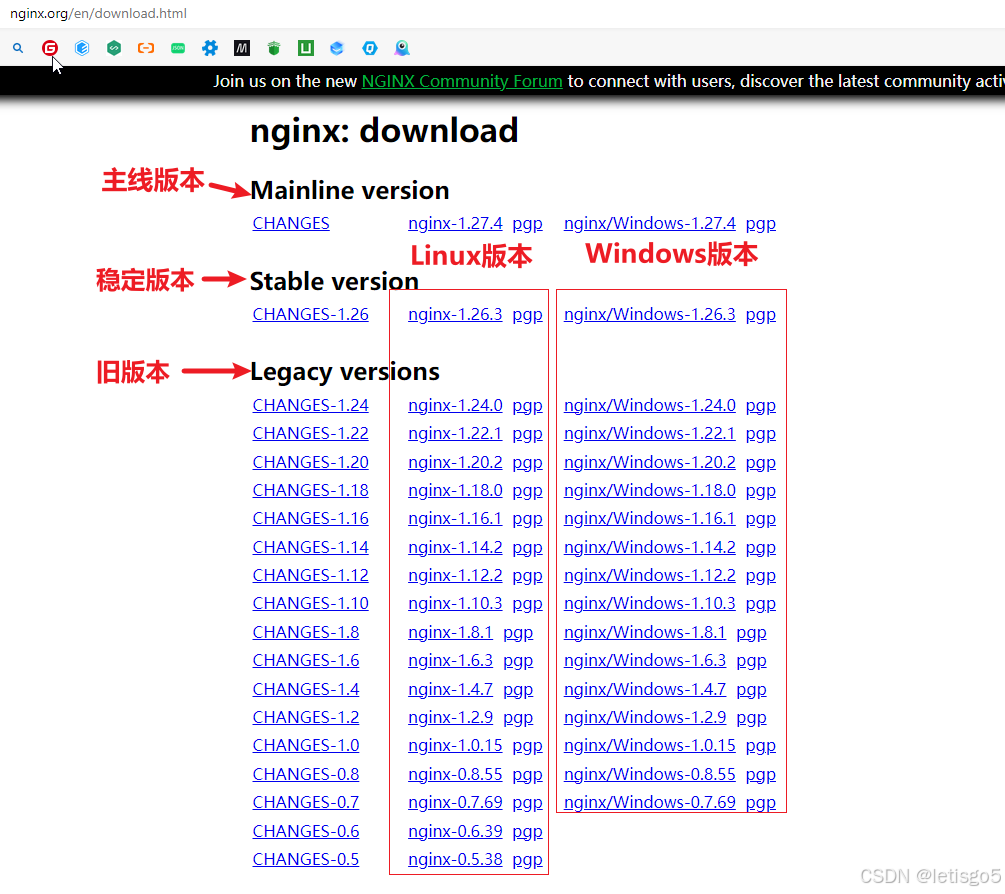Open the NGINX Community Forum link
This screenshot has width=1005, height=894.
point(462,81)
